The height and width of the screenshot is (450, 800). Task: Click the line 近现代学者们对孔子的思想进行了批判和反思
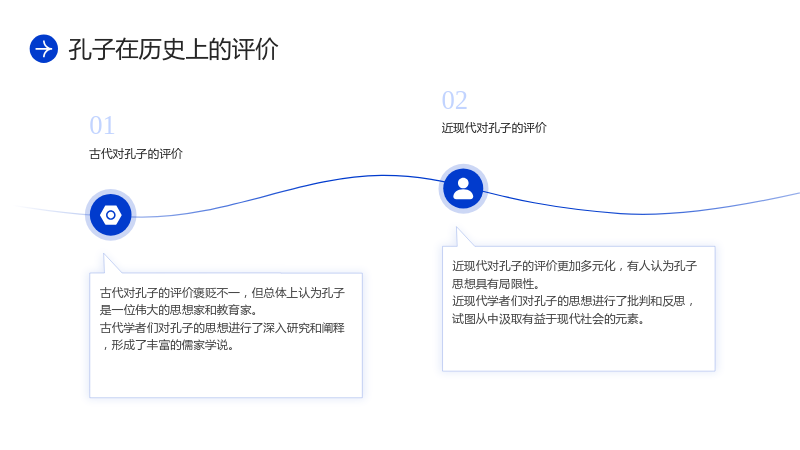coord(573,301)
